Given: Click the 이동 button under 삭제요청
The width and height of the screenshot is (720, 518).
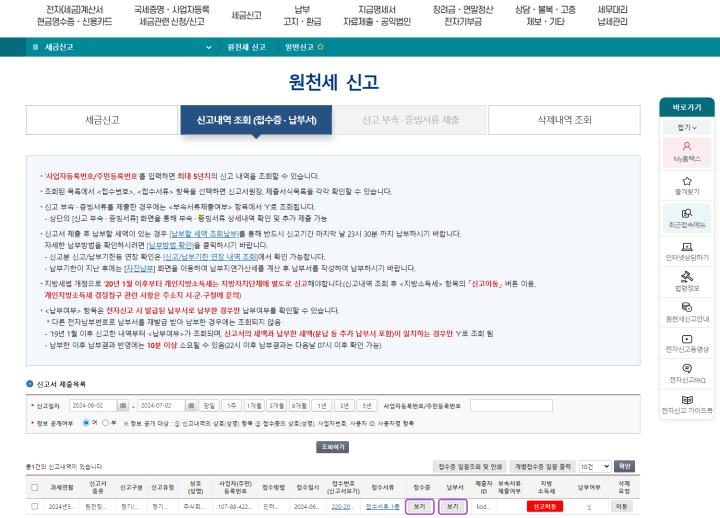Looking at the screenshot, I should tap(622, 507).
